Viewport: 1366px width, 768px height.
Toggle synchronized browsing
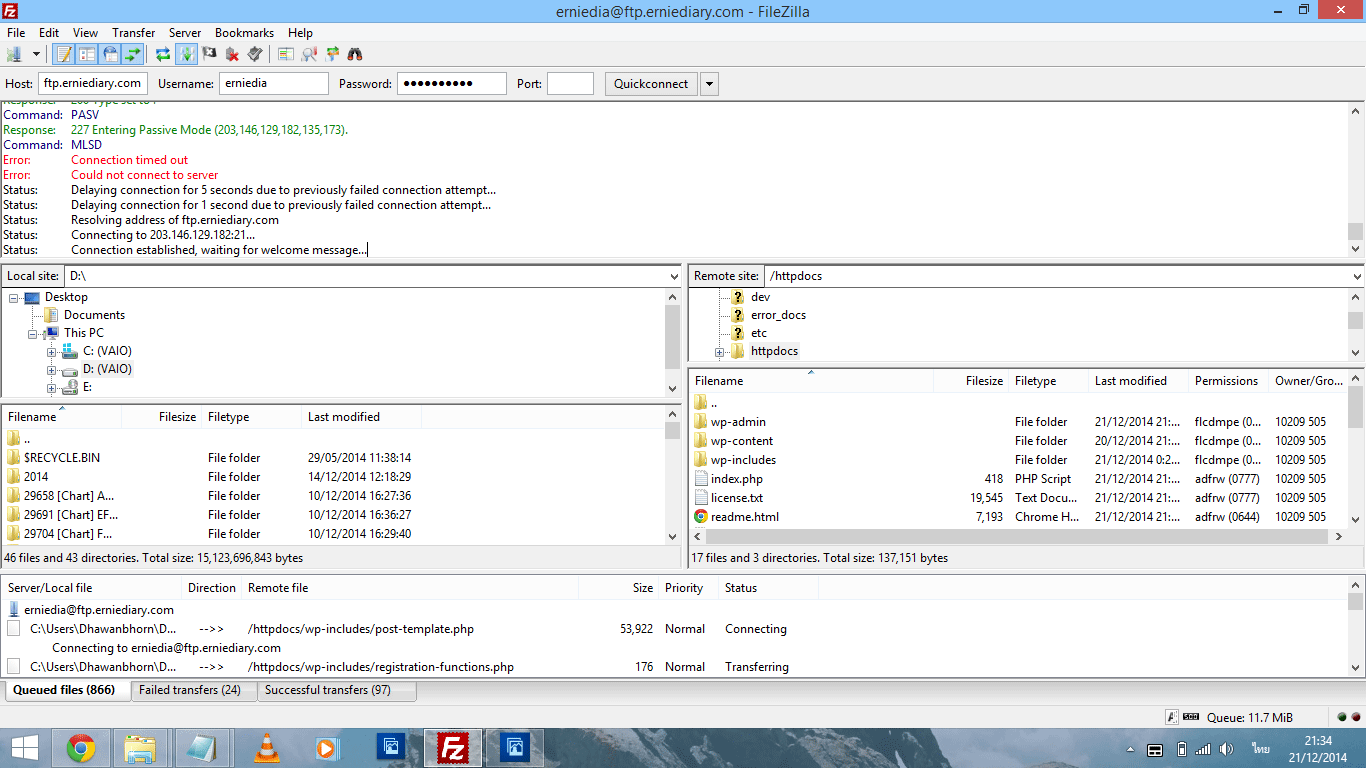[332, 54]
